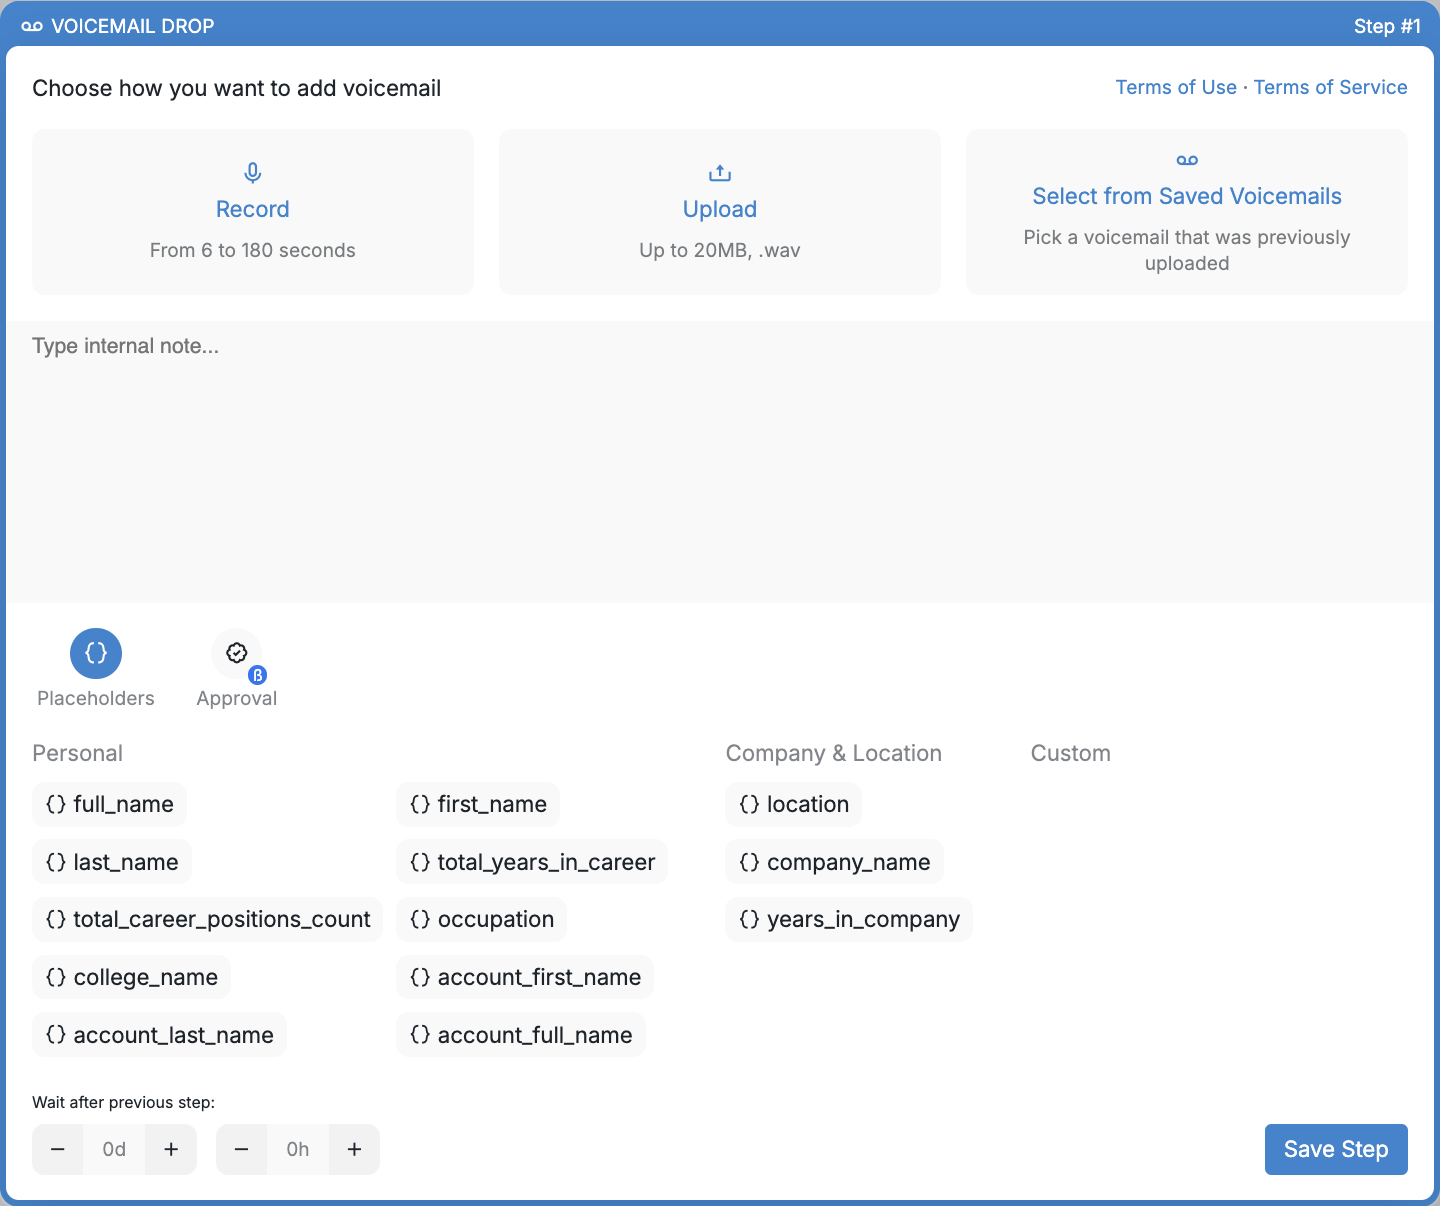The width and height of the screenshot is (1440, 1206).
Task: Add the location placeholder
Action: pos(793,804)
